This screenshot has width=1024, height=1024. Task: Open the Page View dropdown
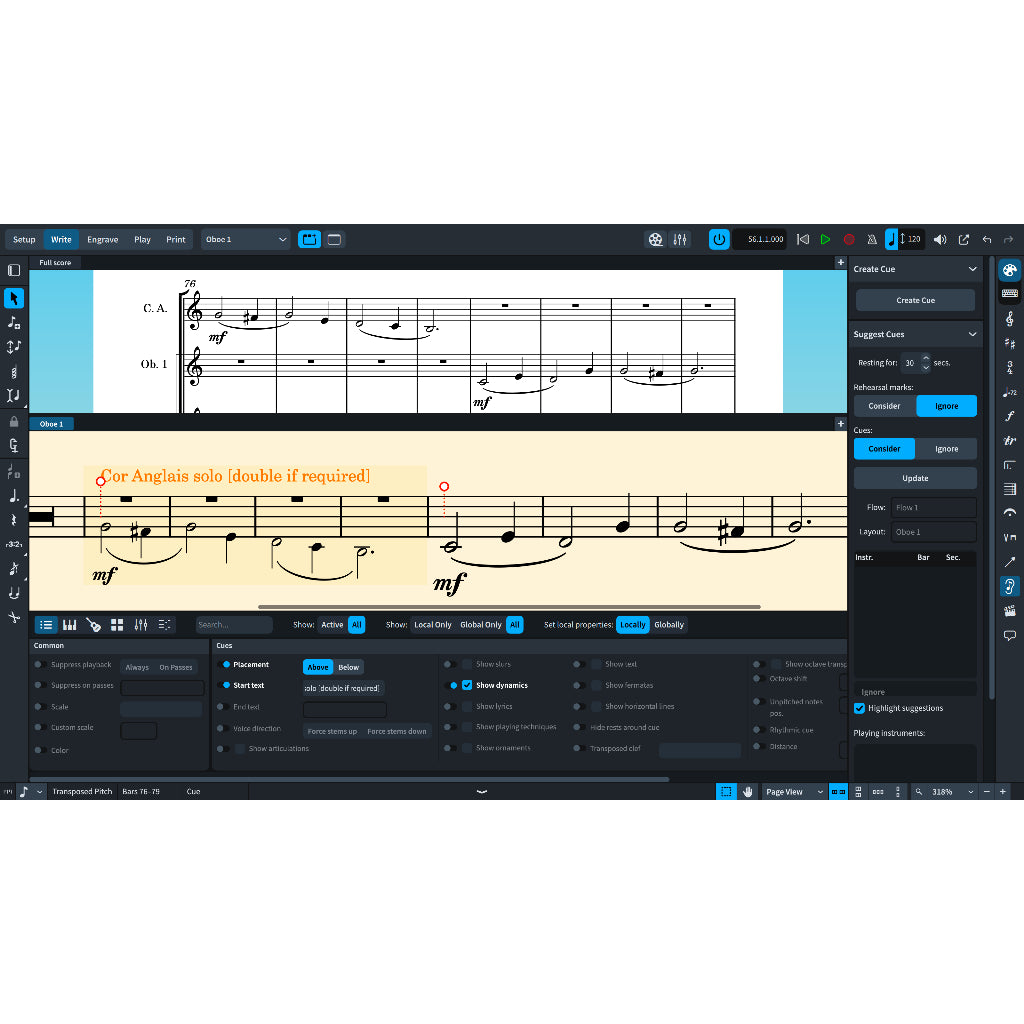[793, 791]
